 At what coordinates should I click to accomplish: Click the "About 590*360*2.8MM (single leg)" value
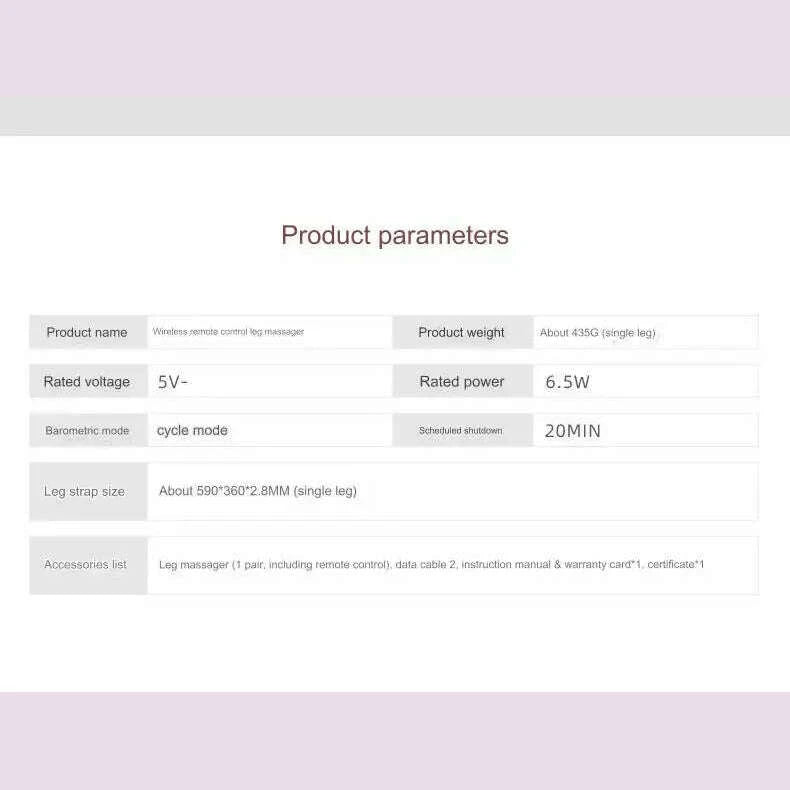click(258, 491)
